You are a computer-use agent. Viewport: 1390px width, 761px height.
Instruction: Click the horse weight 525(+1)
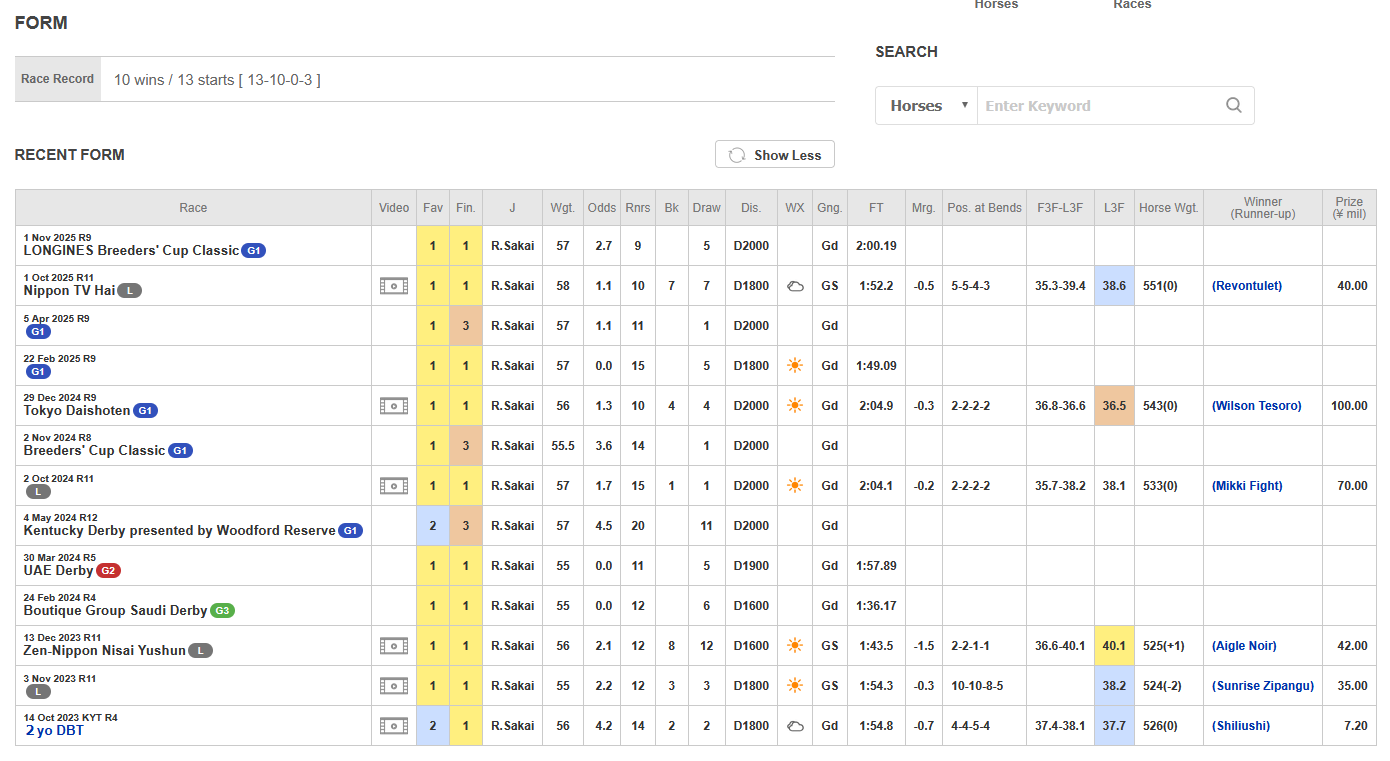point(1164,646)
